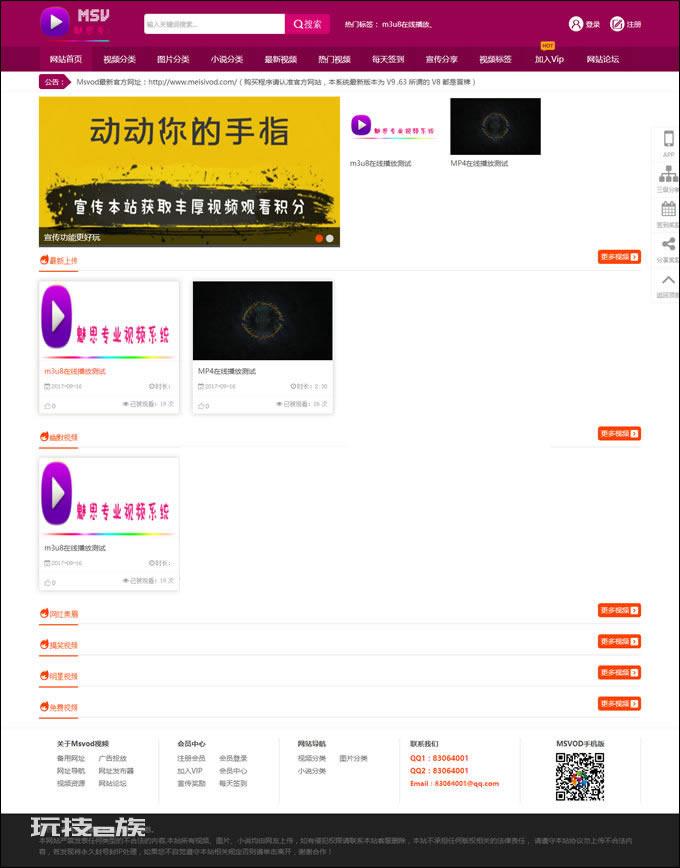The width and height of the screenshot is (680, 868).
Task: Click the keyword search input field
Action: click(214, 24)
